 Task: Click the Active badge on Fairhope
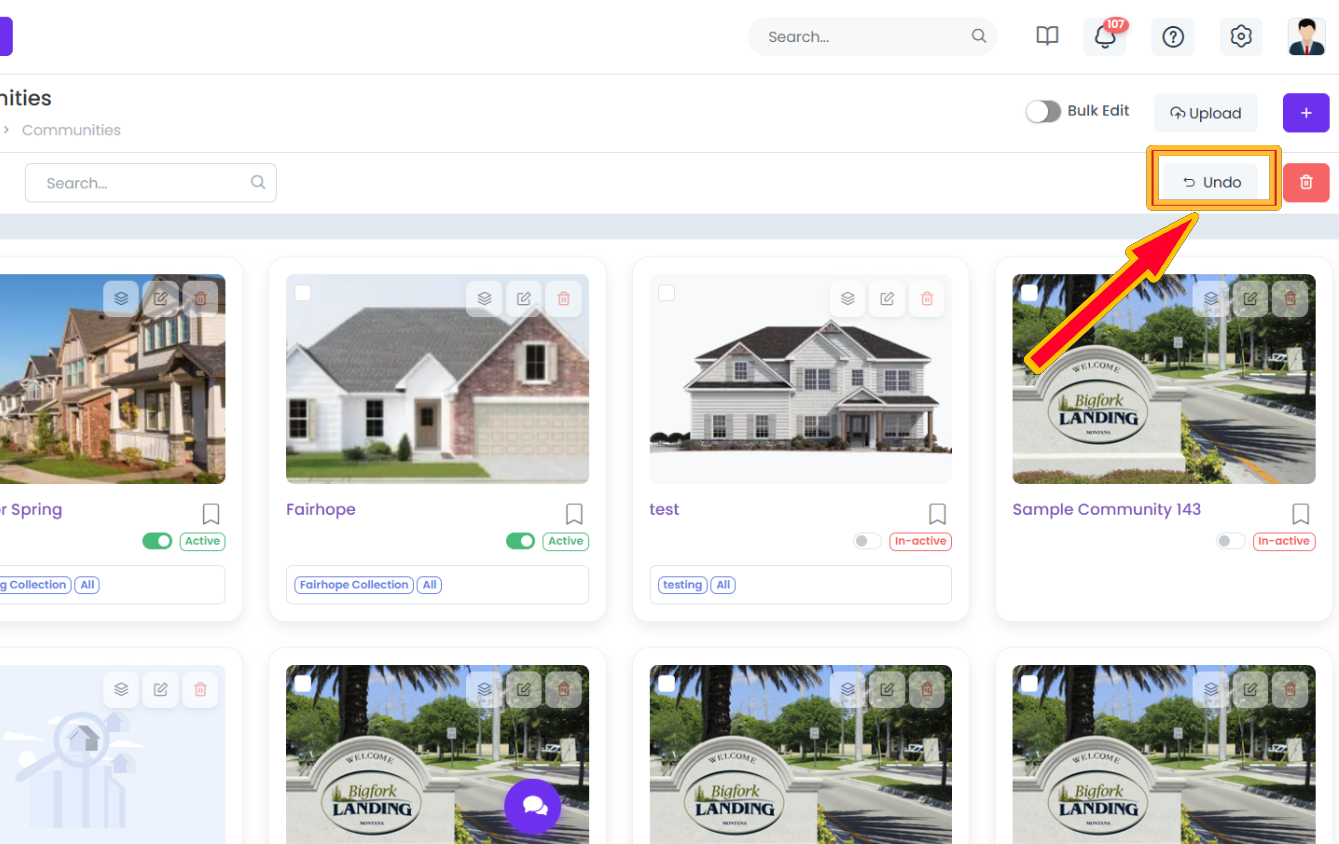tap(565, 541)
